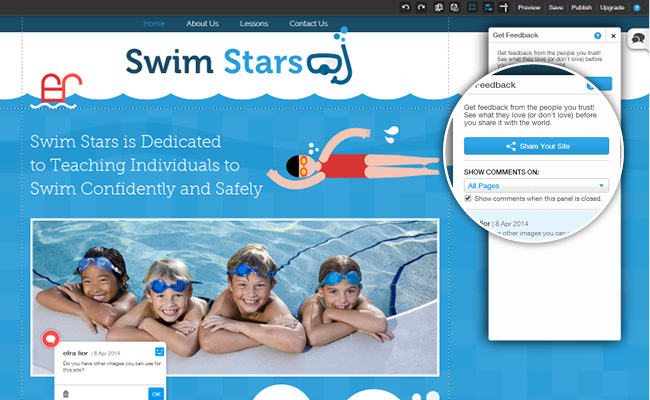
Task: Select the Home menu item
Action: tap(154, 24)
